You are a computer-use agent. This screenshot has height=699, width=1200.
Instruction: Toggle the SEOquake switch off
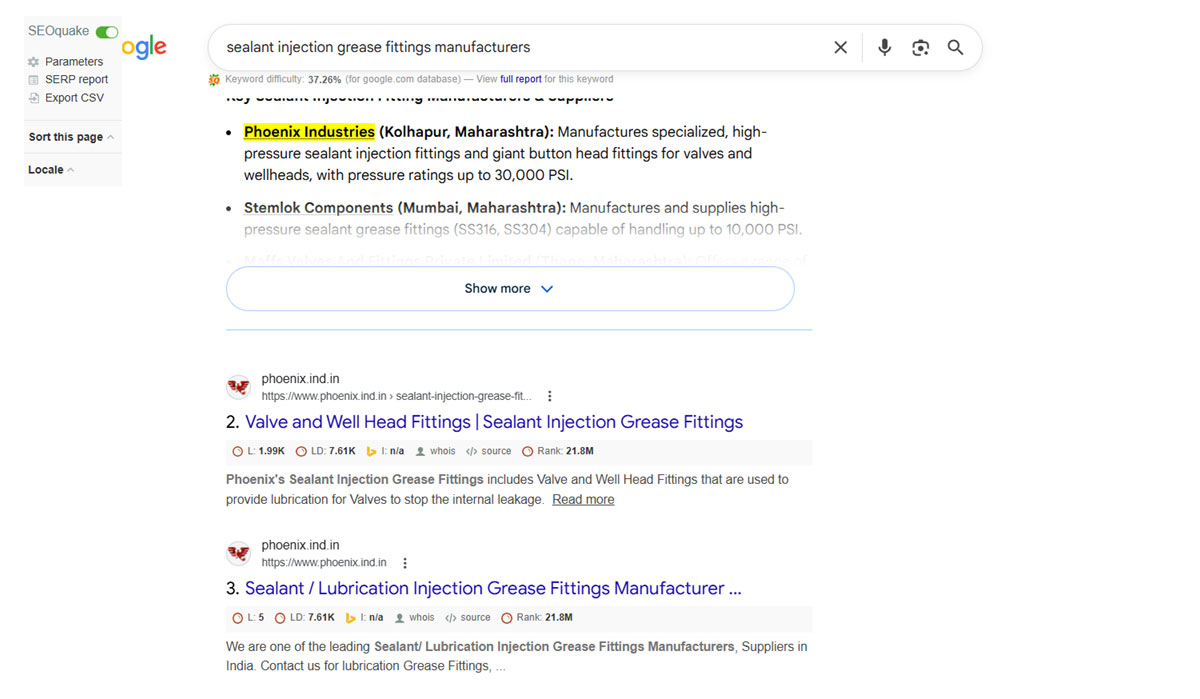(107, 33)
